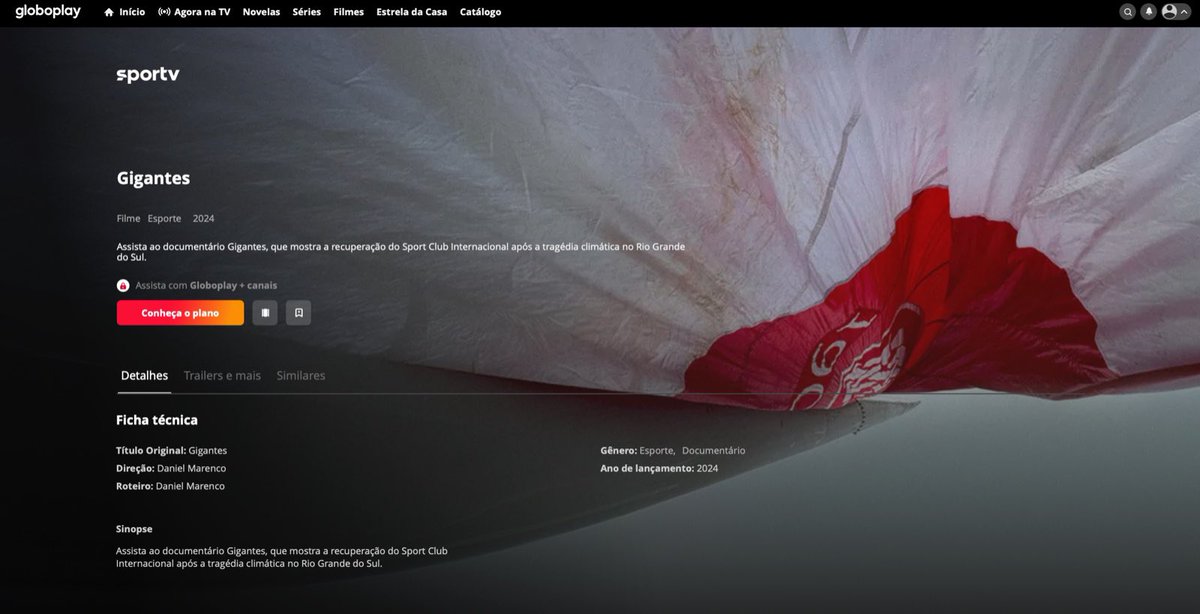The image size is (1200, 614).
Task: Click the Conheça o plano button
Action: (180, 313)
